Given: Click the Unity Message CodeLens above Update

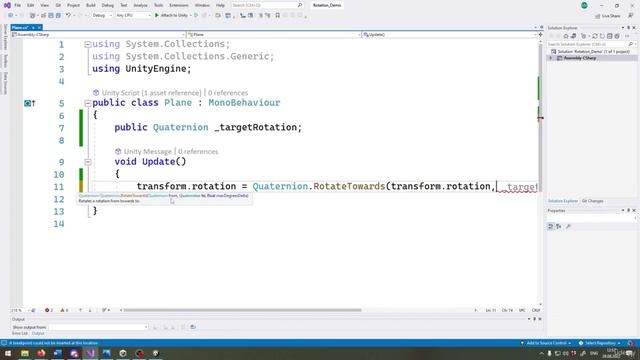Looking at the screenshot, I should click(x=147, y=151).
